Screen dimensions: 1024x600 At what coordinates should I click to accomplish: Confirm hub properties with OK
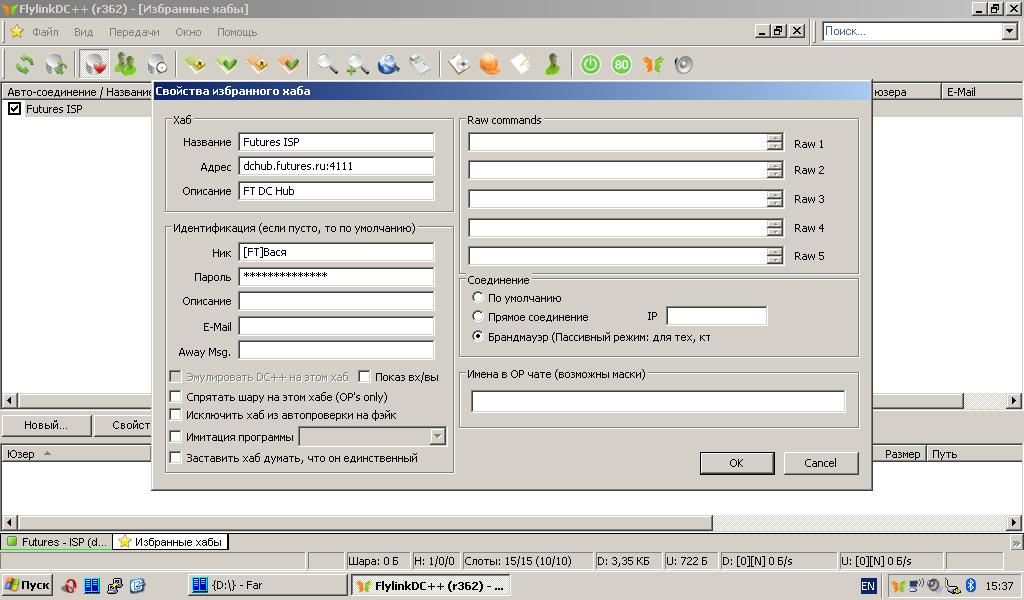point(737,463)
